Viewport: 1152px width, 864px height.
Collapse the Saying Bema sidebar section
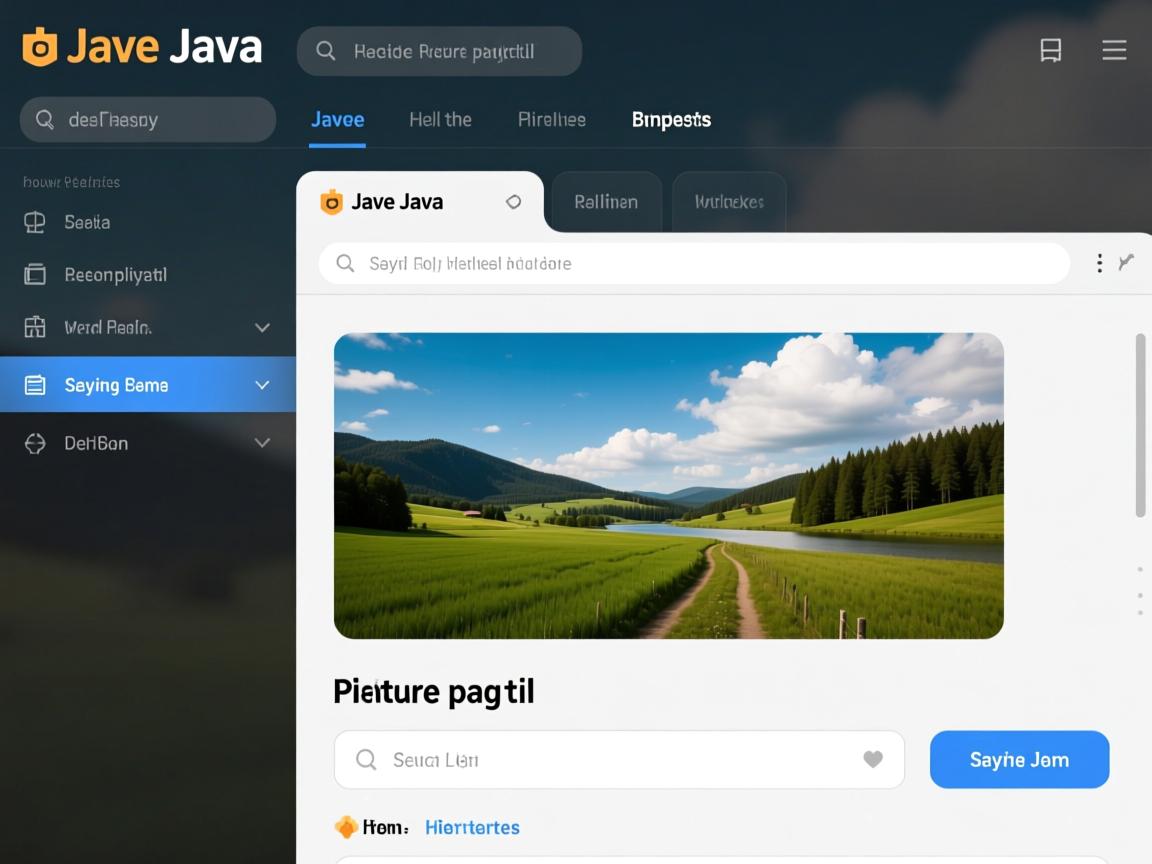pyautogui.click(x=262, y=384)
